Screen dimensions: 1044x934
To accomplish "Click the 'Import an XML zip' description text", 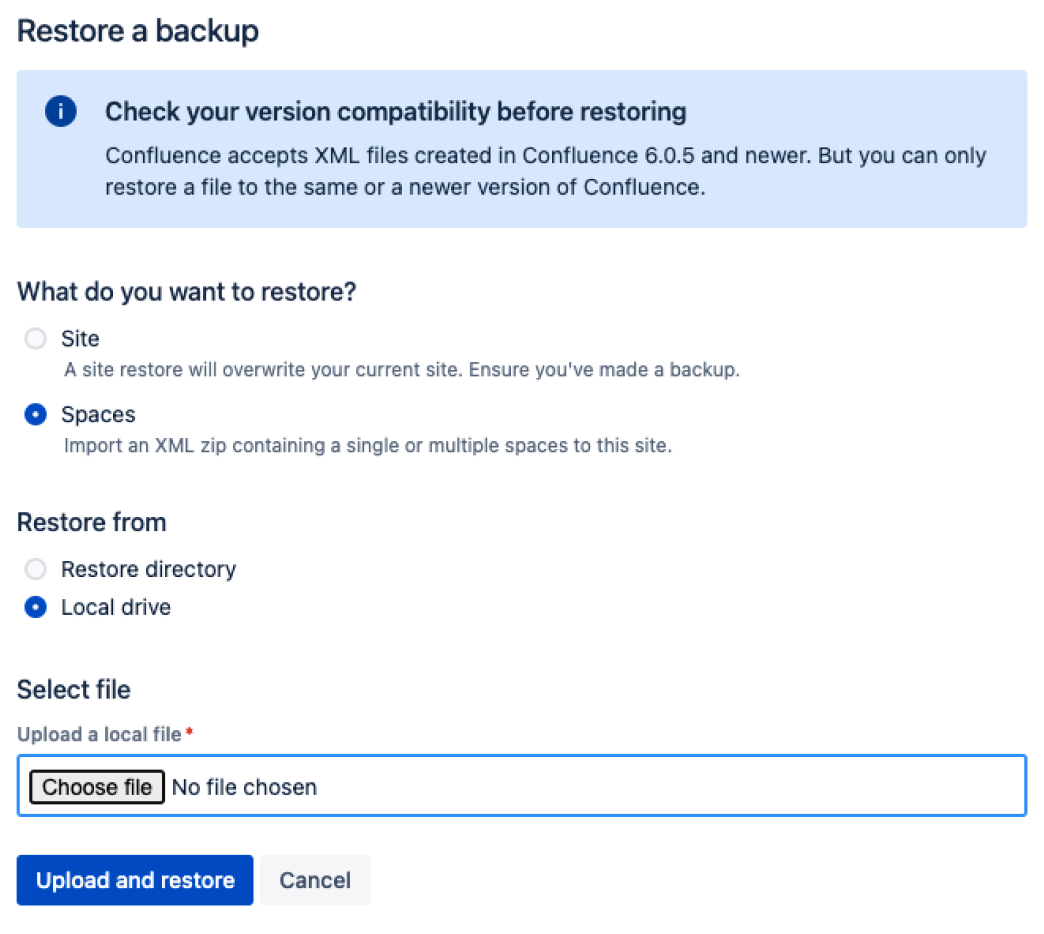I will point(367,445).
